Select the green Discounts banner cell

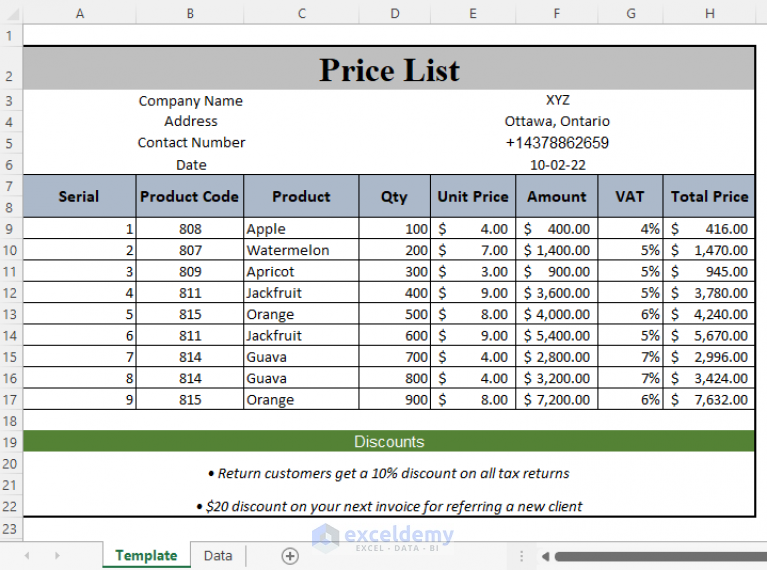[x=389, y=441]
